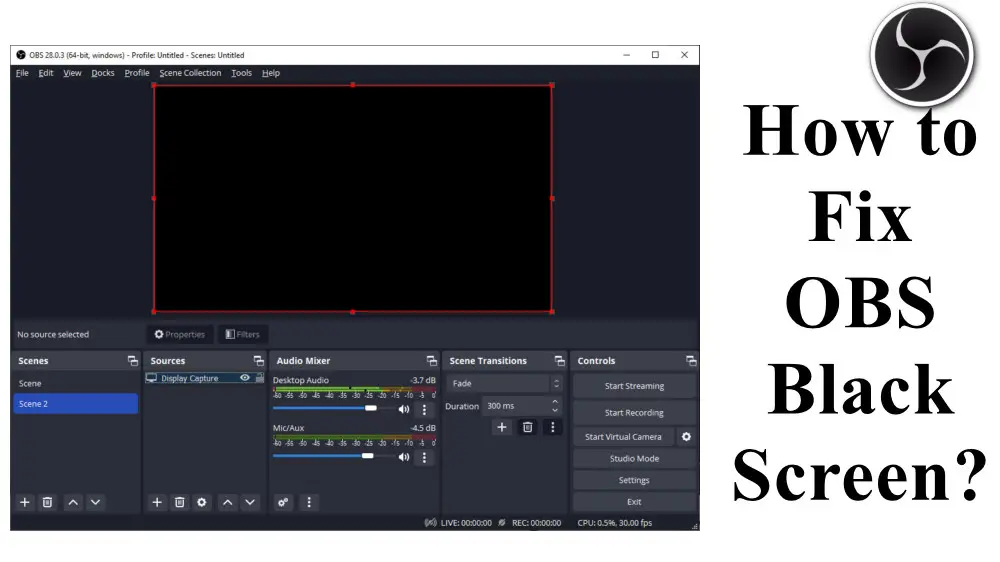Open the Docks menu
This screenshot has width=1000, height=562.
(103, 73)
